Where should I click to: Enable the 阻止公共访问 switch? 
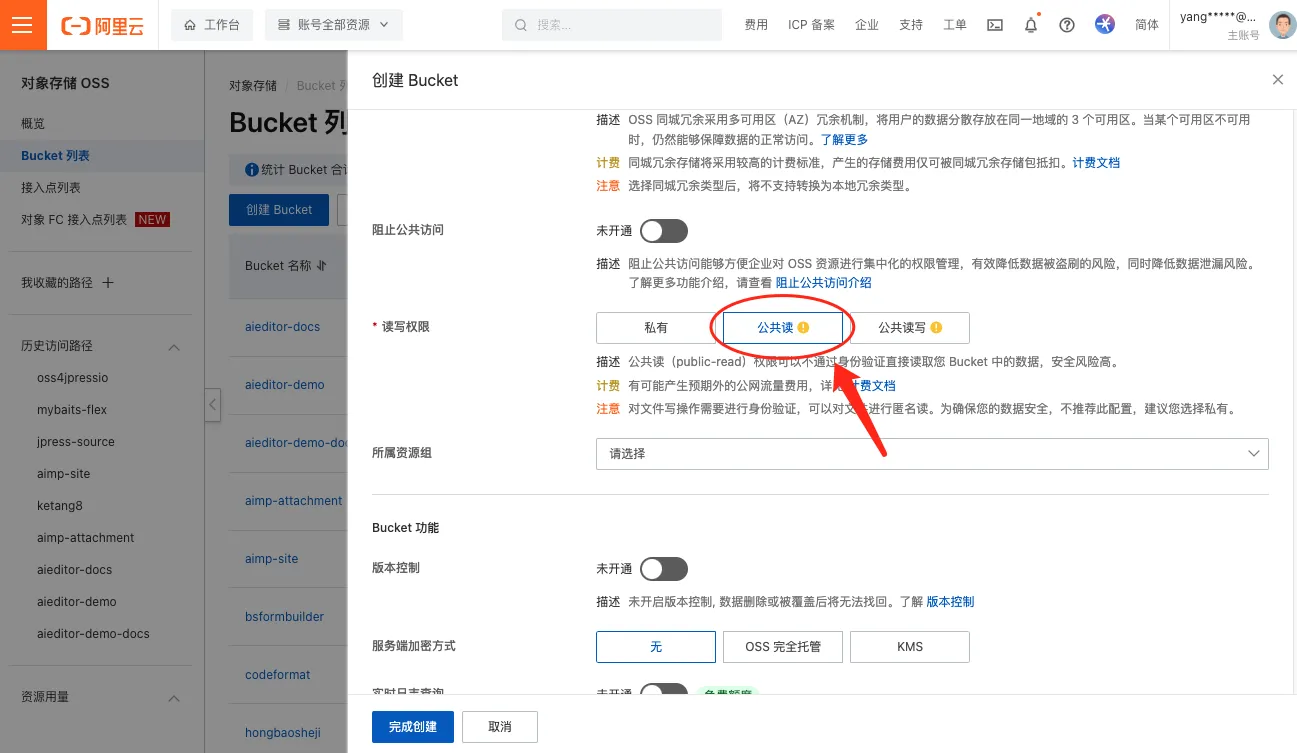[663, 231]
